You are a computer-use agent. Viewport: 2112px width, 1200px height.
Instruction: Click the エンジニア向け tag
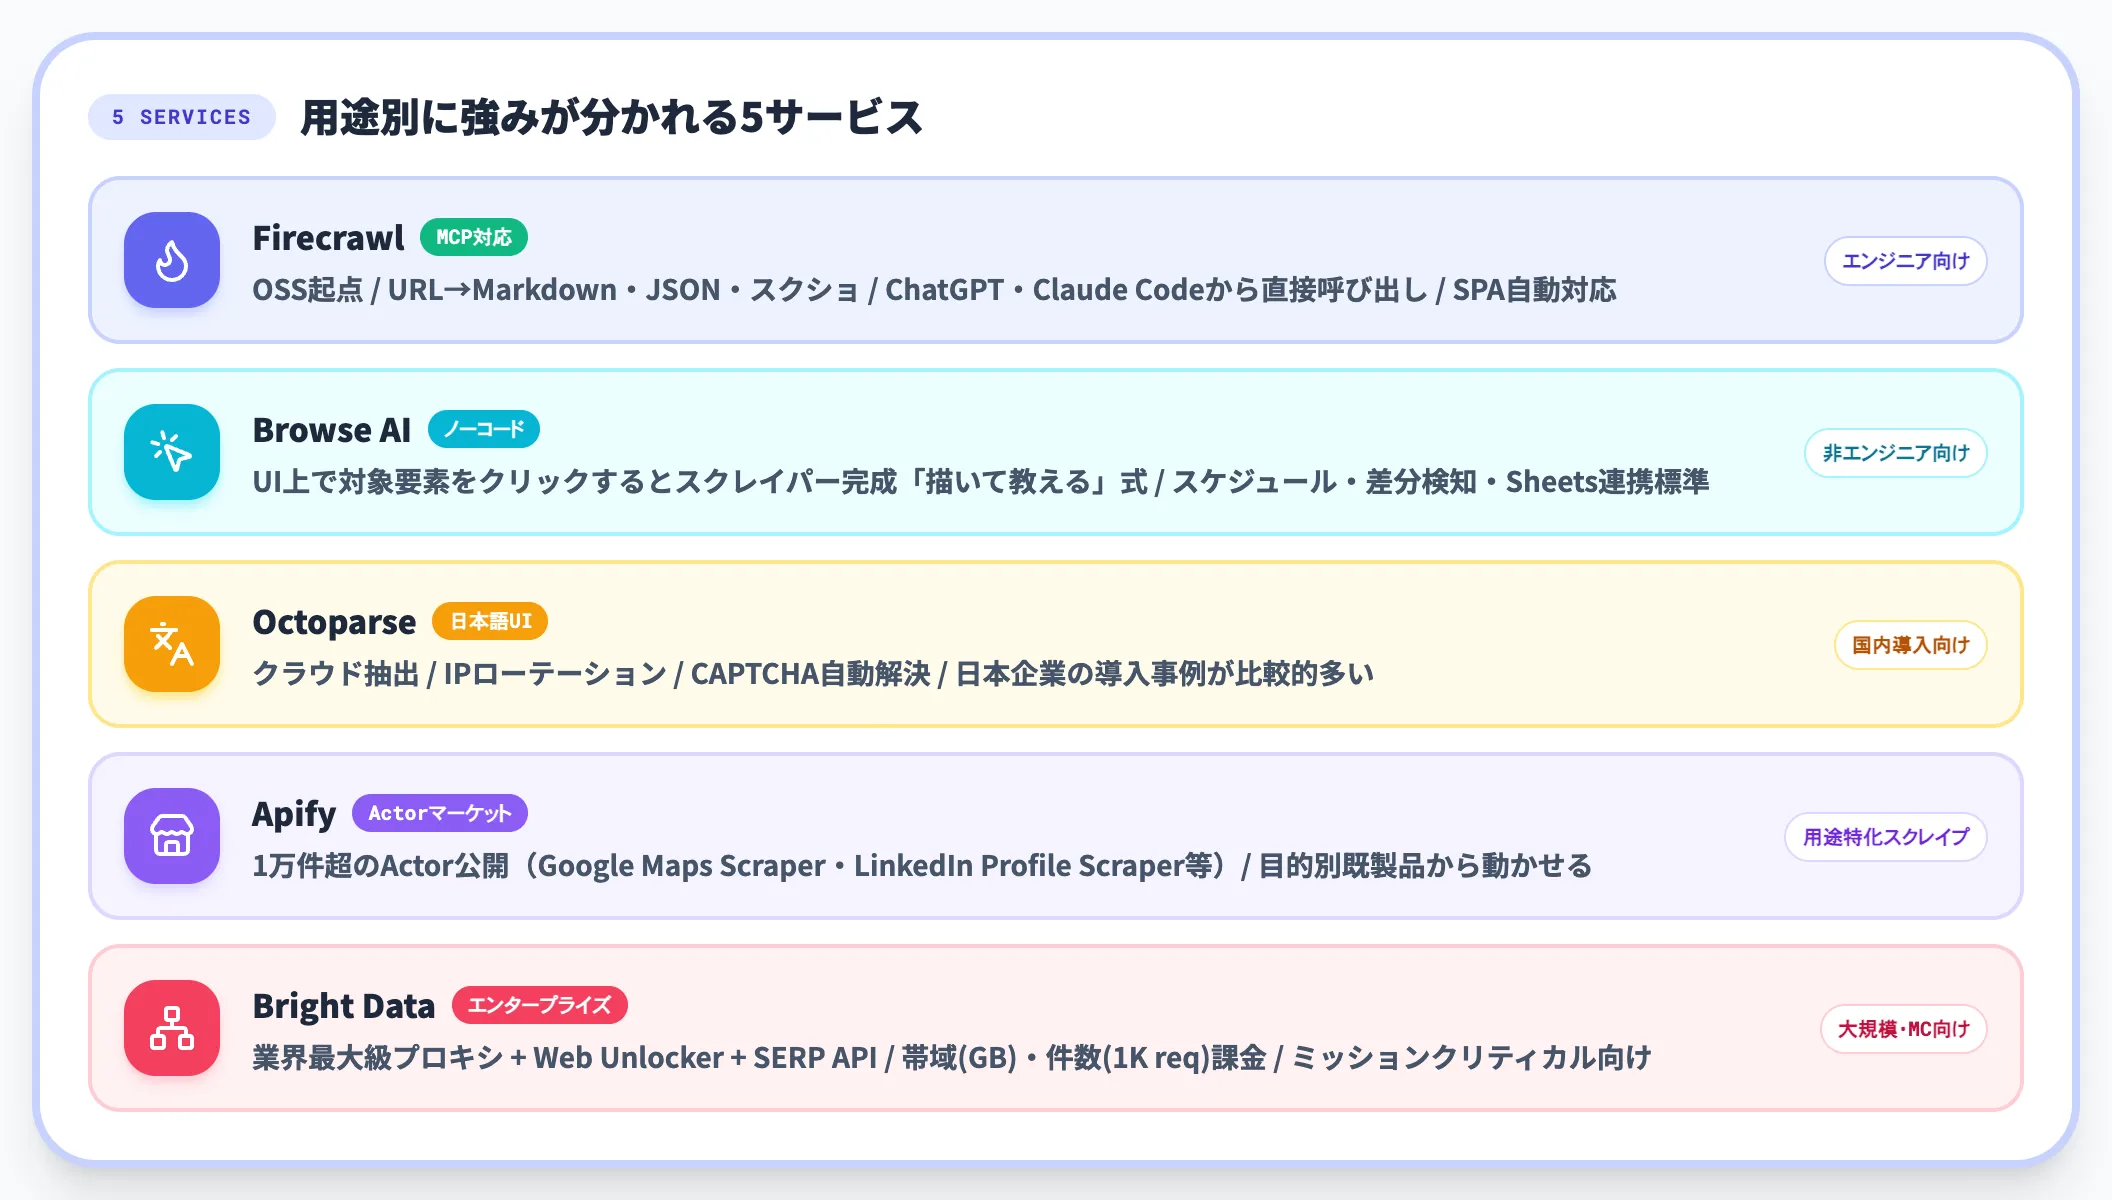point(1906,261)
